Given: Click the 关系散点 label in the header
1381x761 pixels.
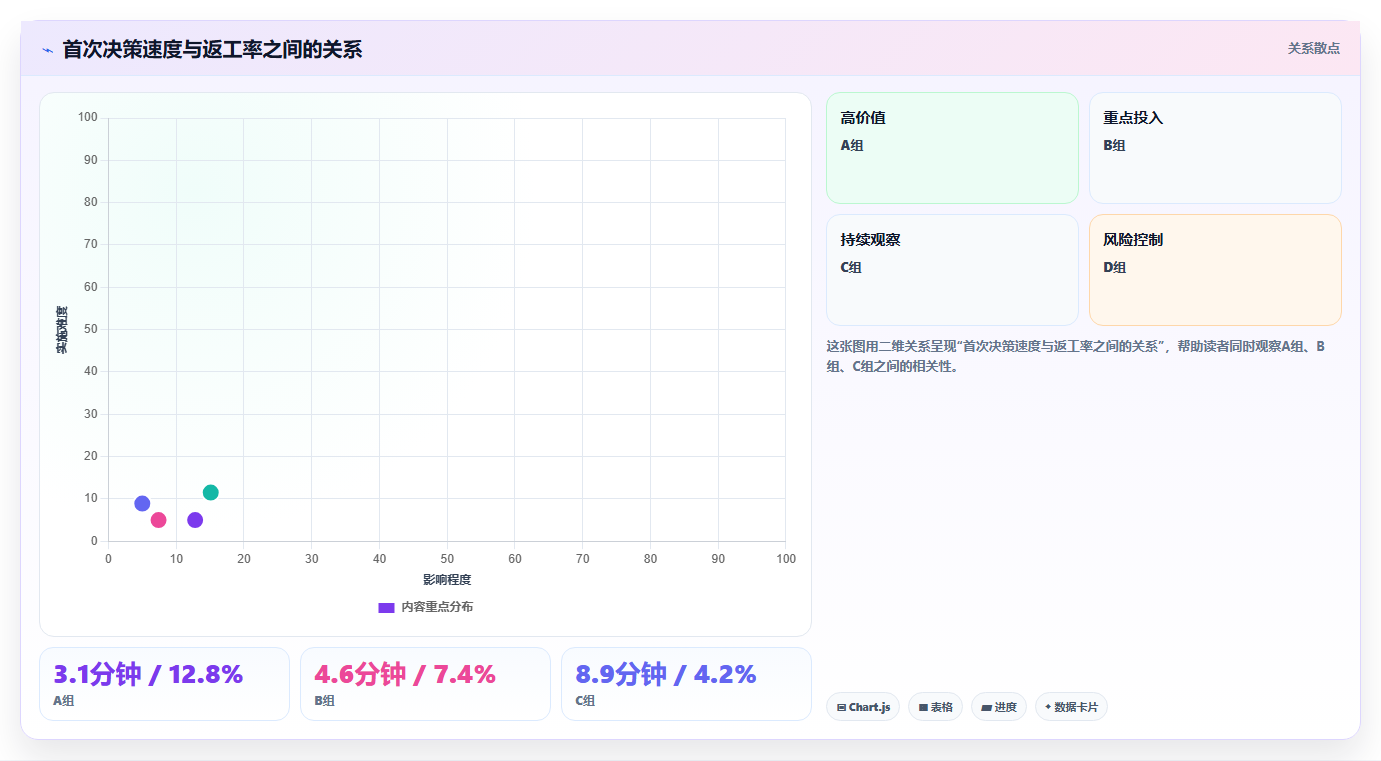Looking at the screenshot, I should (x=1313, y=48).
